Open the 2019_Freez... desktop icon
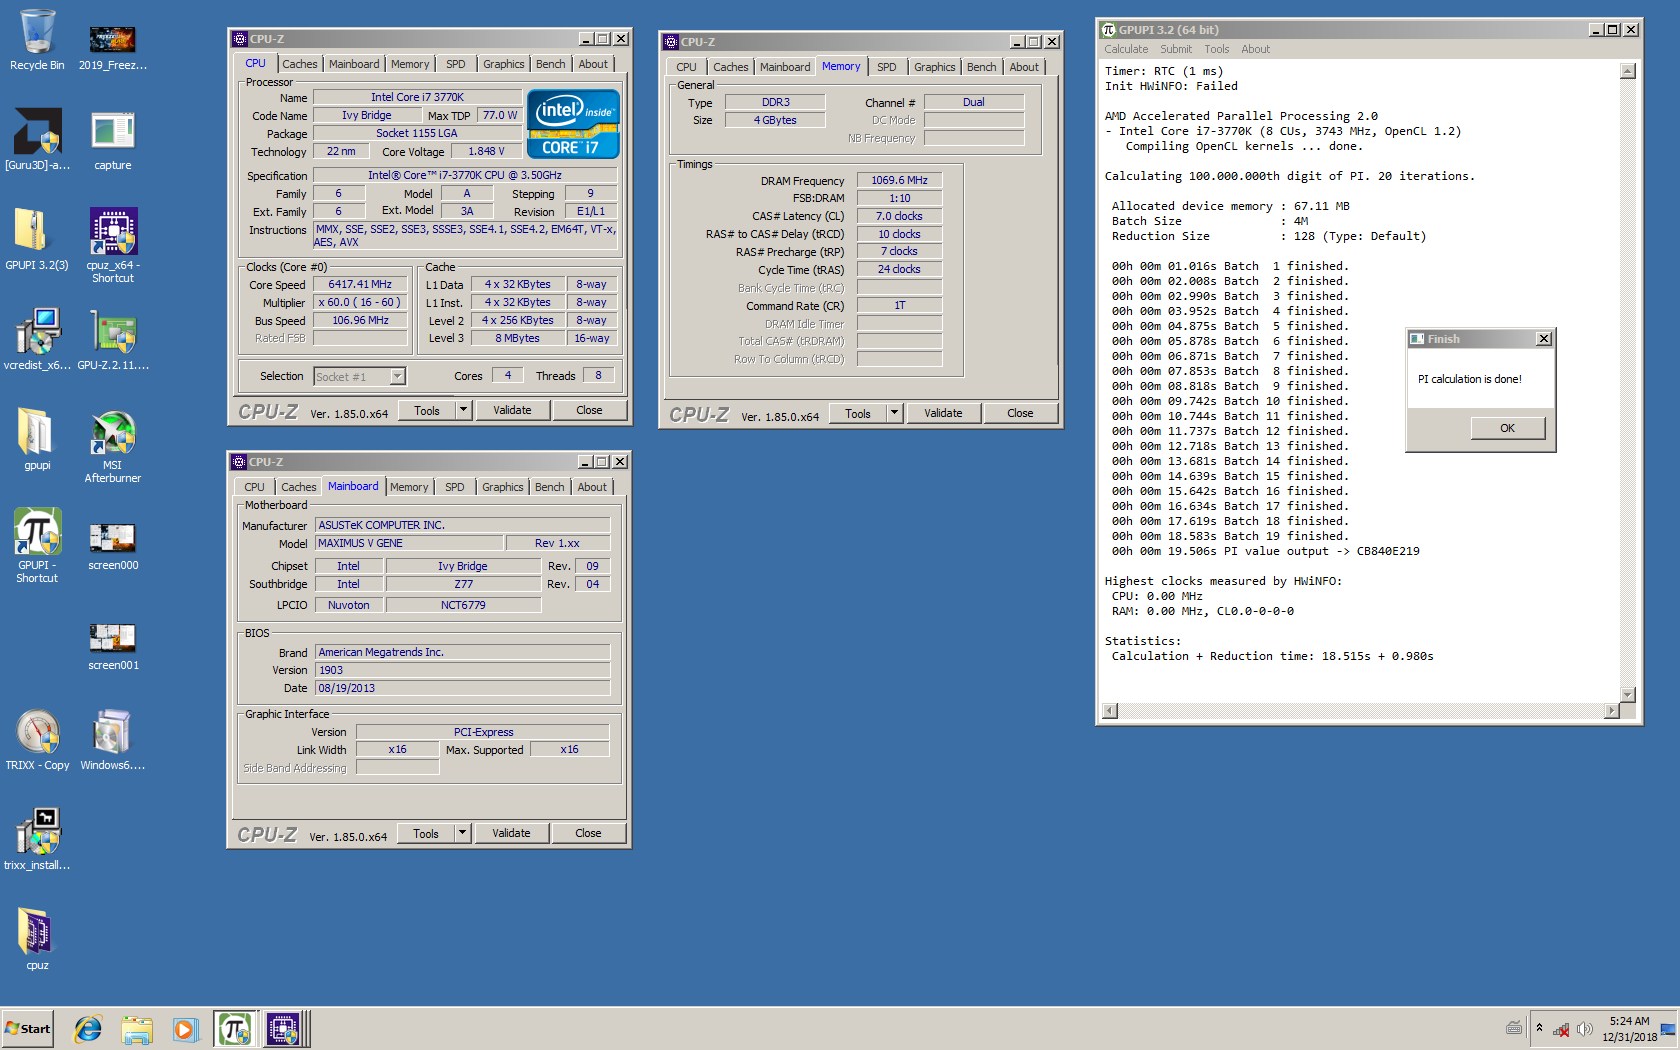This screenshot has height=1050, width=1680. point(112,48)
